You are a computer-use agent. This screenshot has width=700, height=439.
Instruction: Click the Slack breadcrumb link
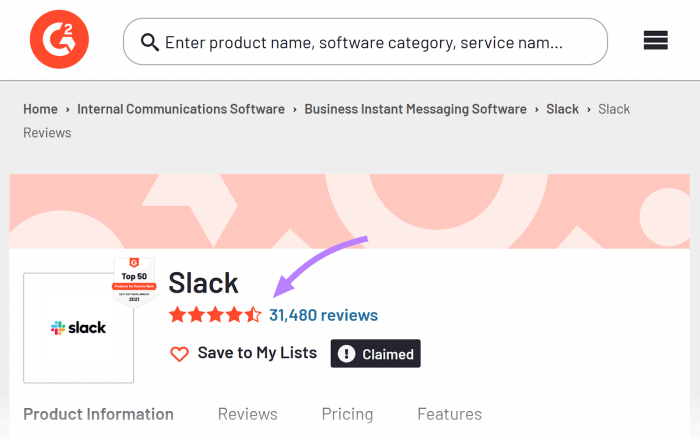(x=562, y=109)
